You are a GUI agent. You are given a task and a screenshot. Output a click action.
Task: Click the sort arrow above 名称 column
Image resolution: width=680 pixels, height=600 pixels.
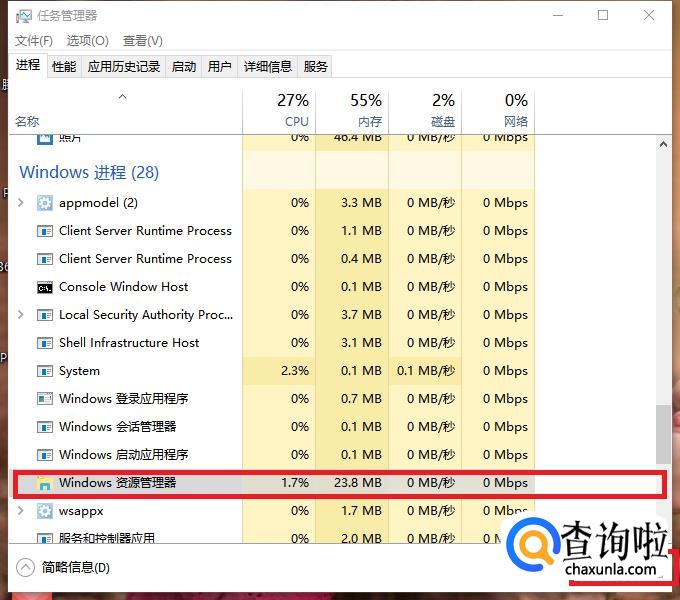point(123,97)
